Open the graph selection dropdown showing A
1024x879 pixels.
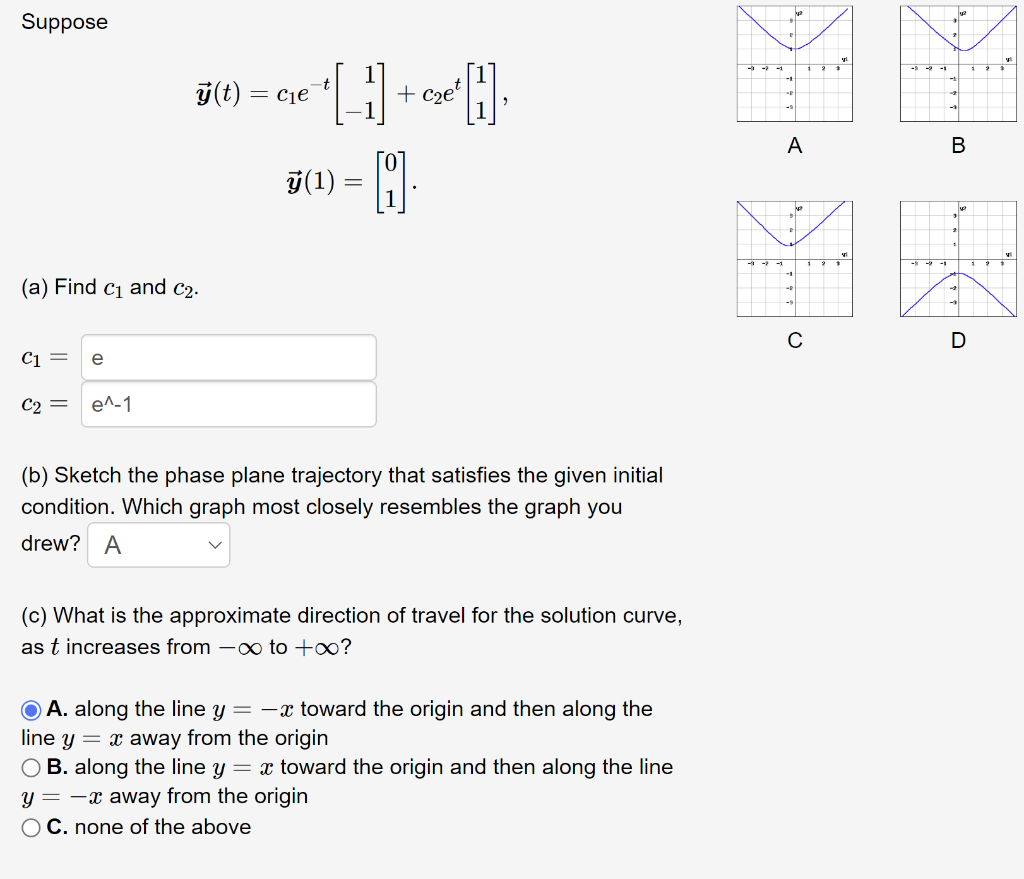(x=157, y=544)
